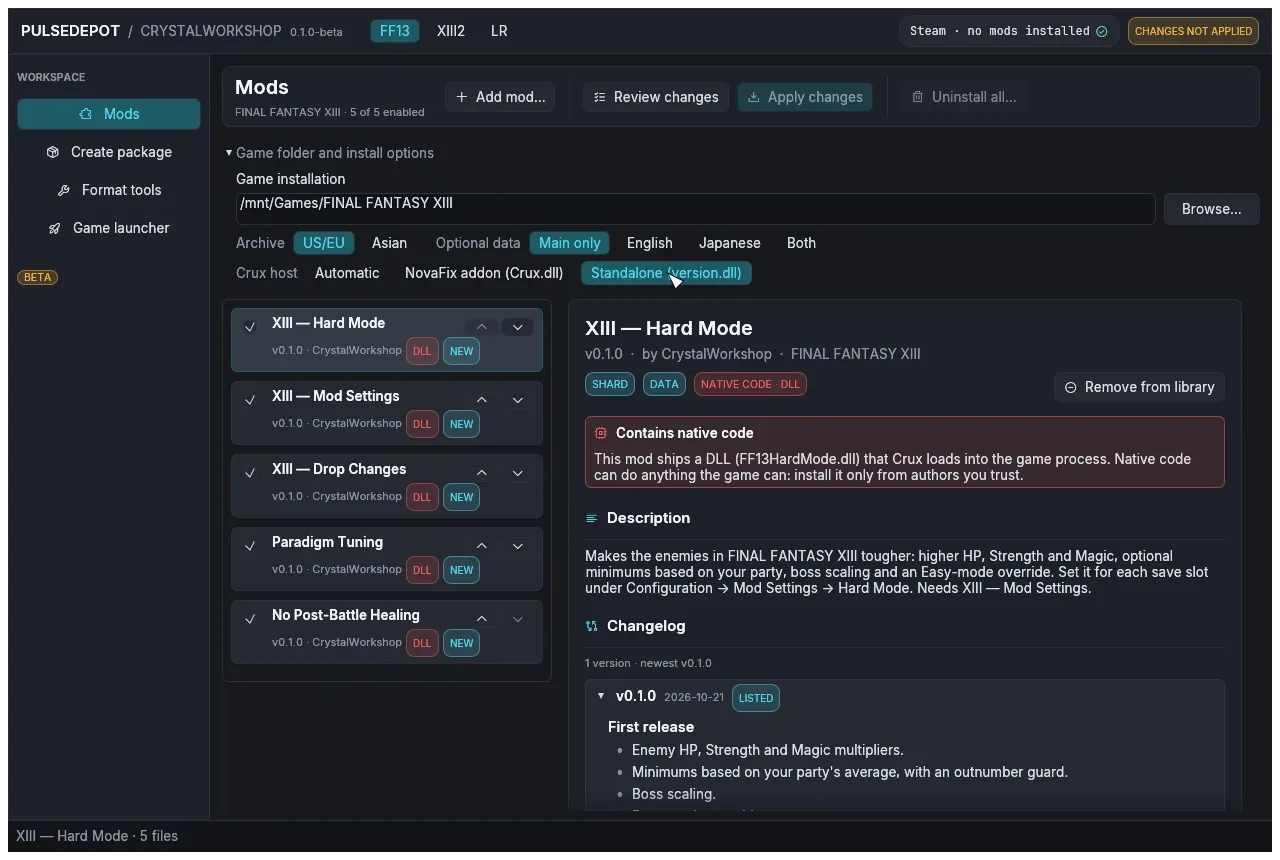
Task: Click the Steam no mods installed status
Action: pos(1008,31)
